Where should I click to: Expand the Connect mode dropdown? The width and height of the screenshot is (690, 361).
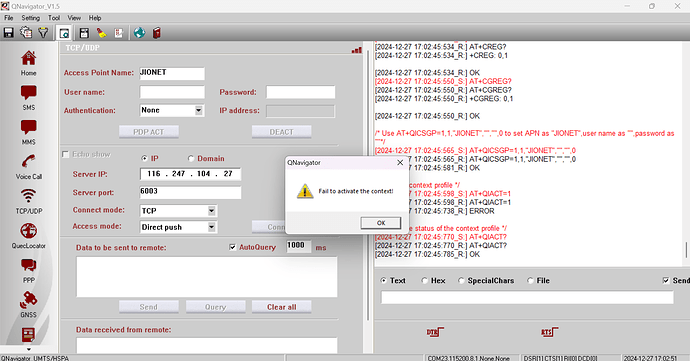click(212, 210)
